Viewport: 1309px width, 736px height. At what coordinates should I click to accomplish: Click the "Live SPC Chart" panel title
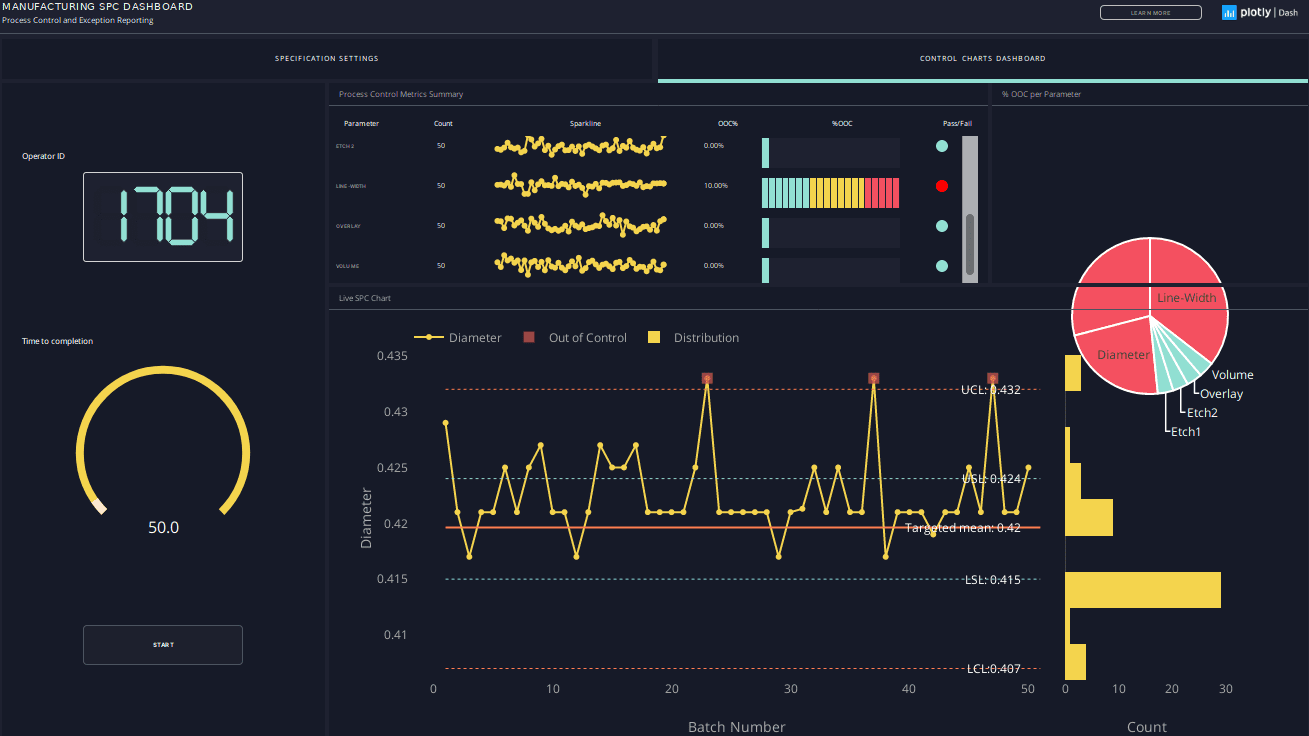pyautogui.click(x=365, y=298)
